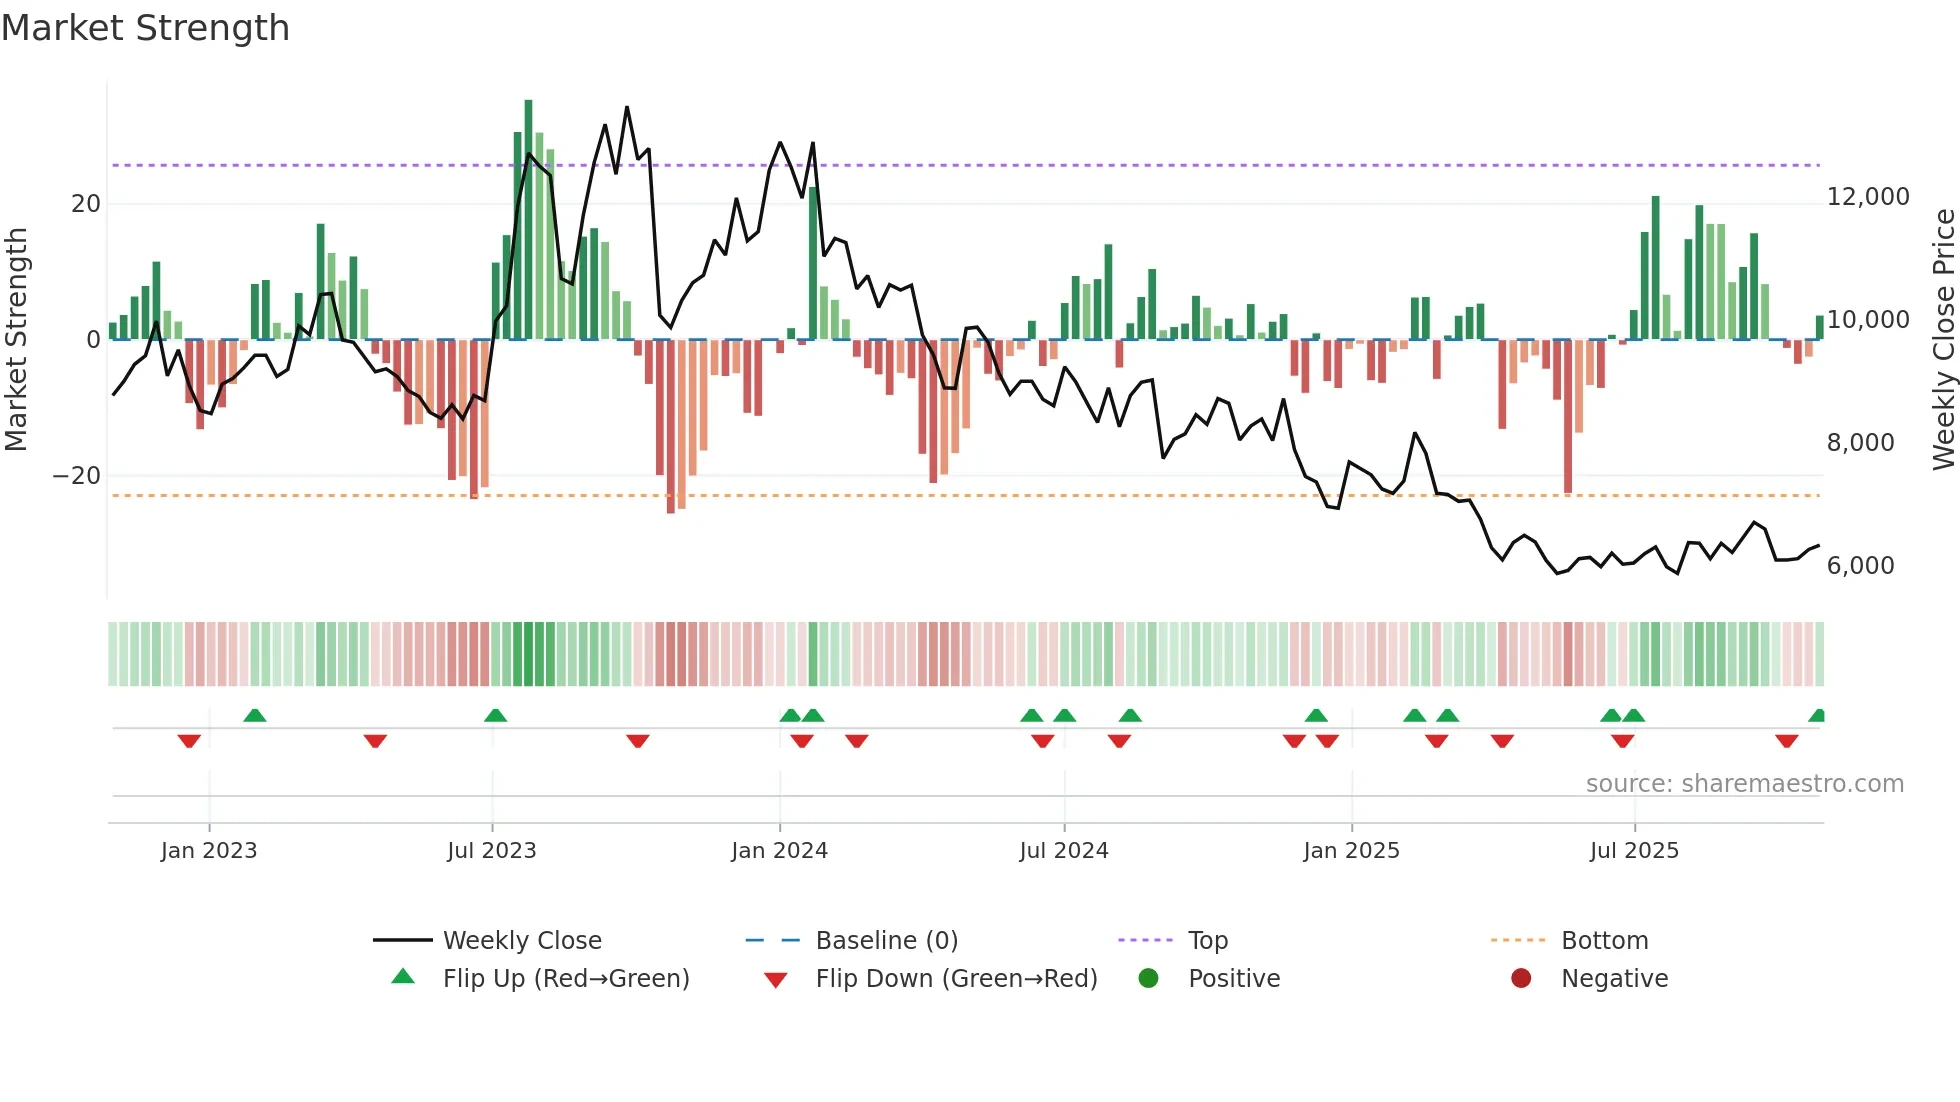Click the dark green heat strip segment
The height and width of the screenshot is (1102, 1960).
529,654
